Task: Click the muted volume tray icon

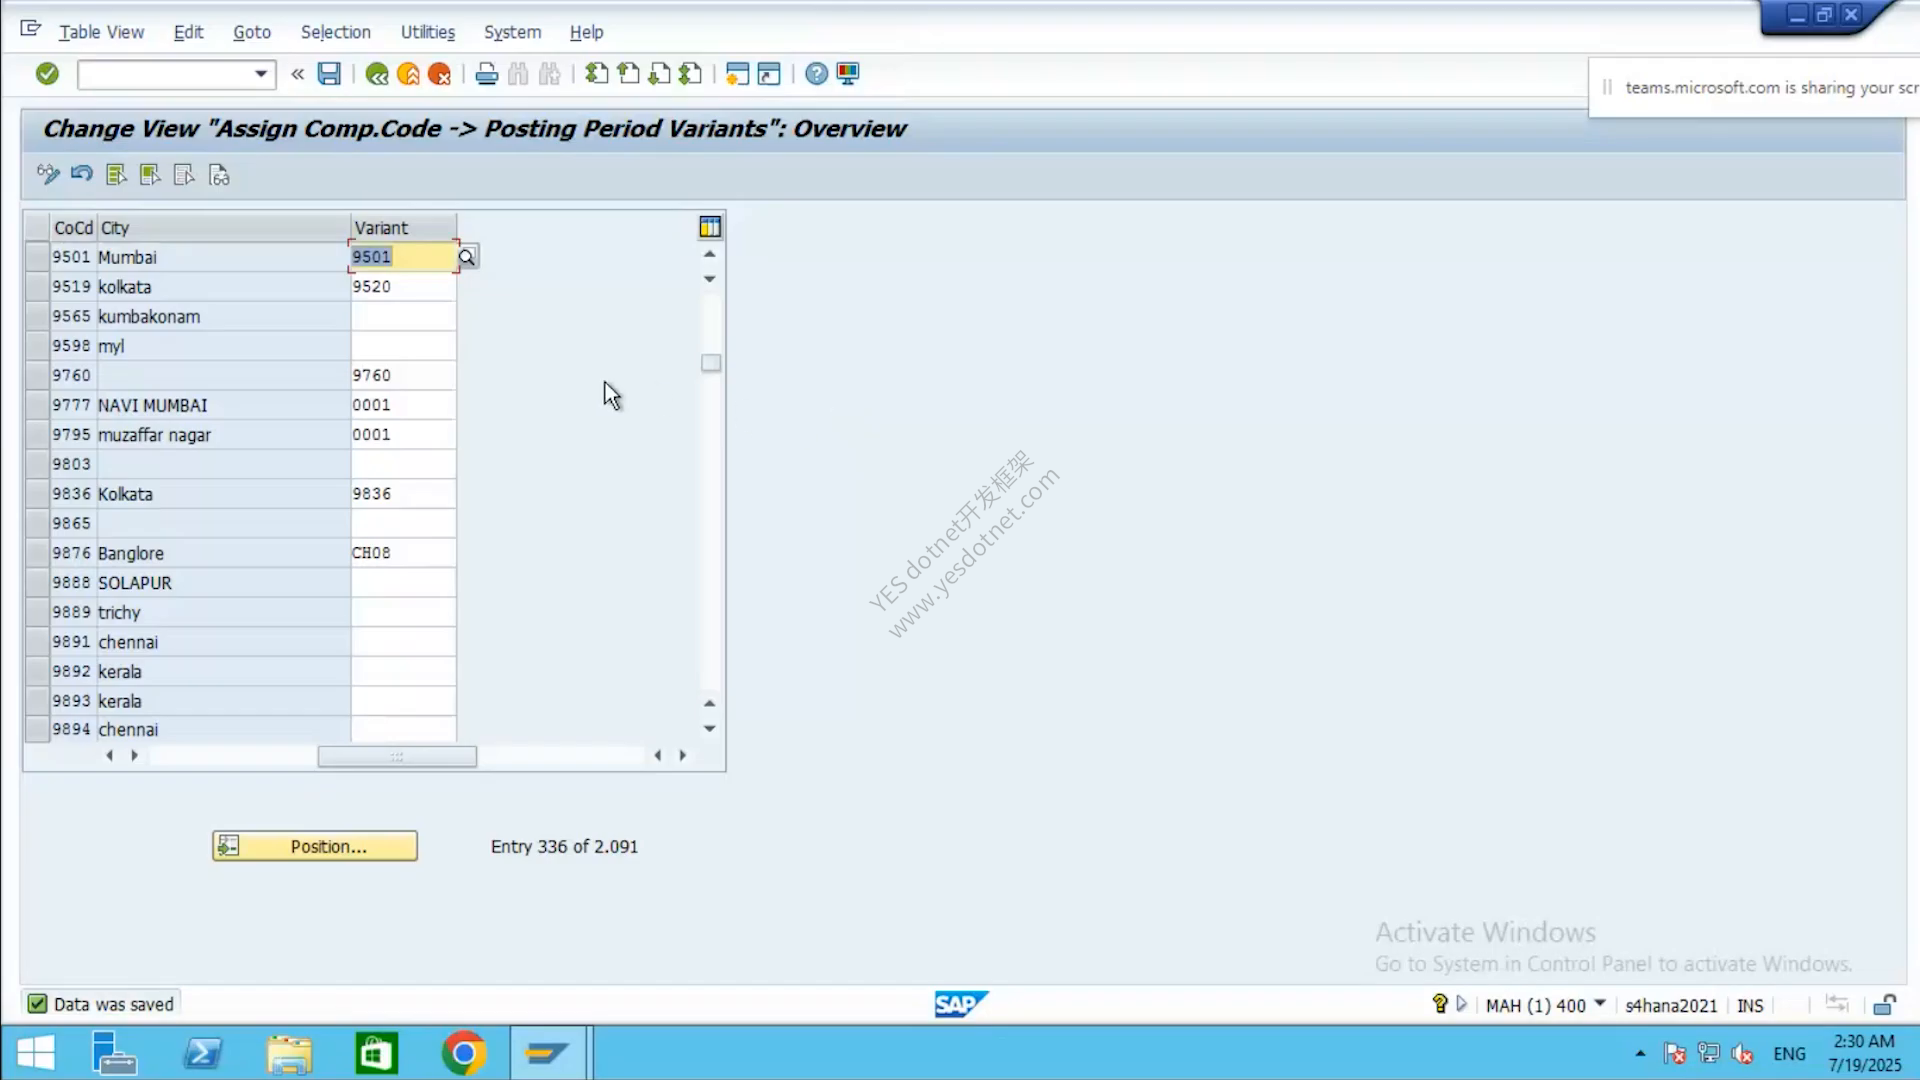Action: [x=1742, y=1054]
